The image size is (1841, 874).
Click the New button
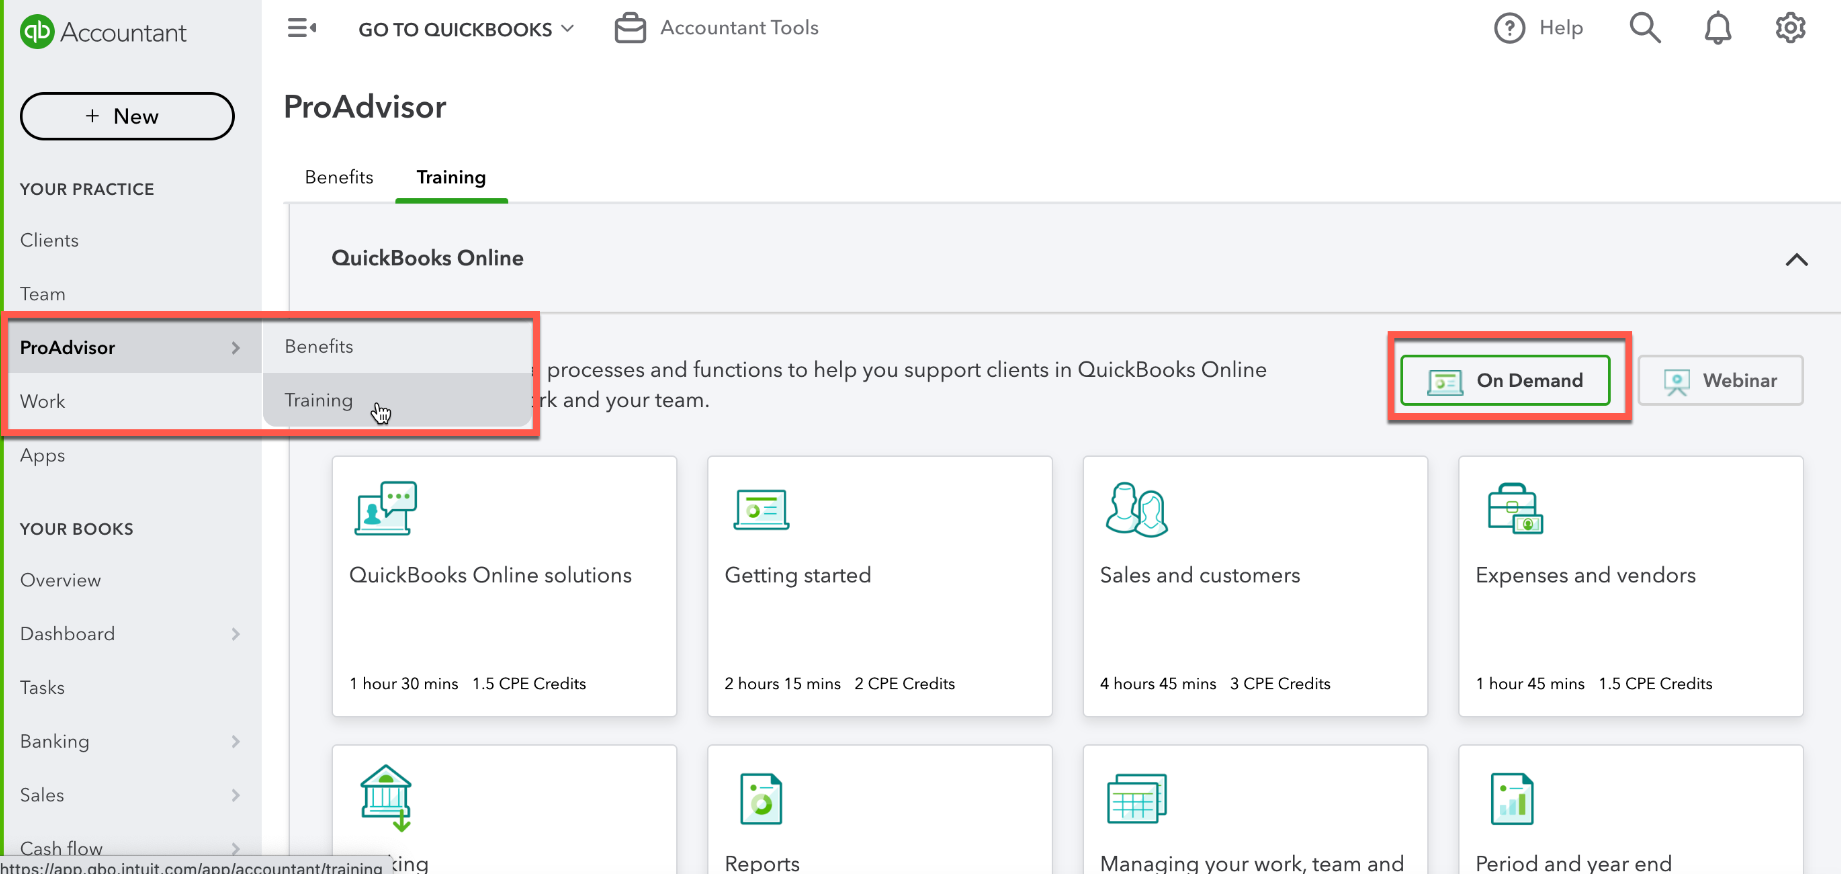pos(127,116)
